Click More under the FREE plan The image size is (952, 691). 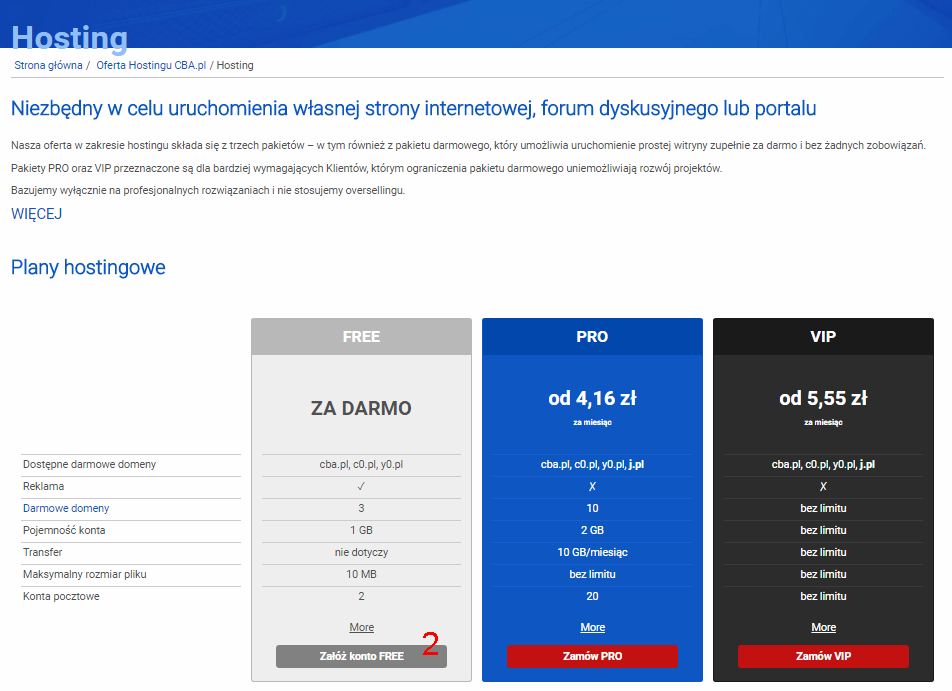click(361, 627)
